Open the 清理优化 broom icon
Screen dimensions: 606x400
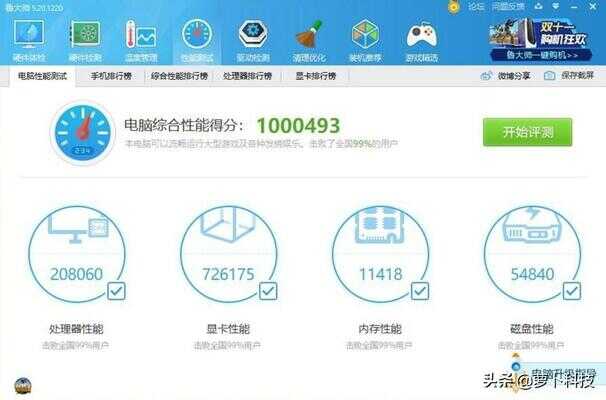tap(309, 34)
